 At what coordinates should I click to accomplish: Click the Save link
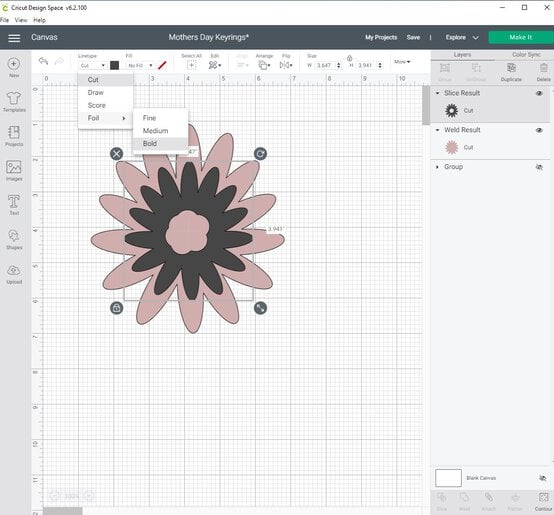pos(413,37)
